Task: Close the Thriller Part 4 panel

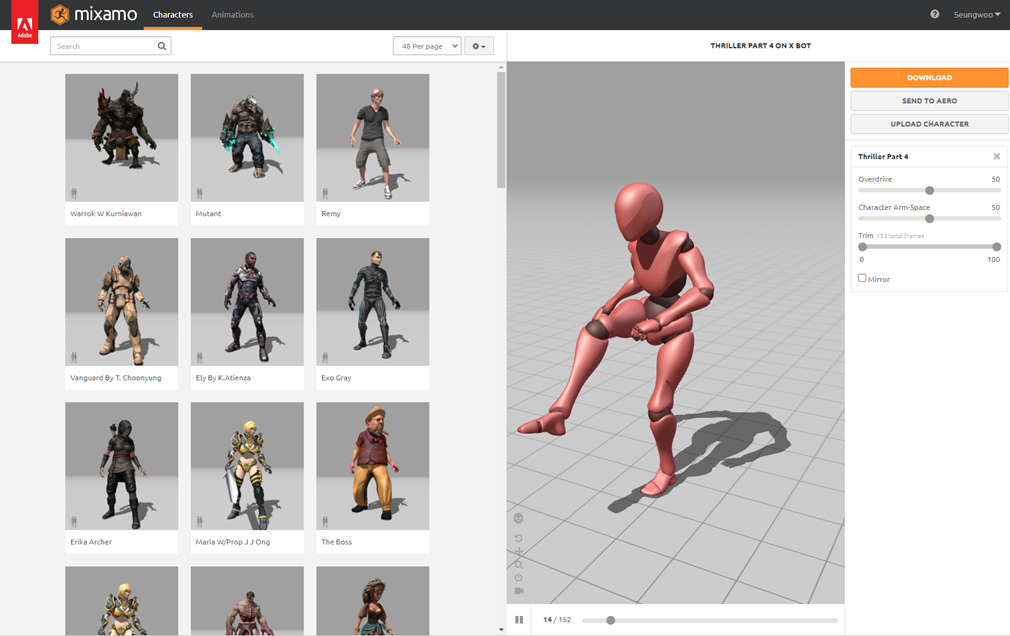Action: pyautogui.click(x=996, y=157)
